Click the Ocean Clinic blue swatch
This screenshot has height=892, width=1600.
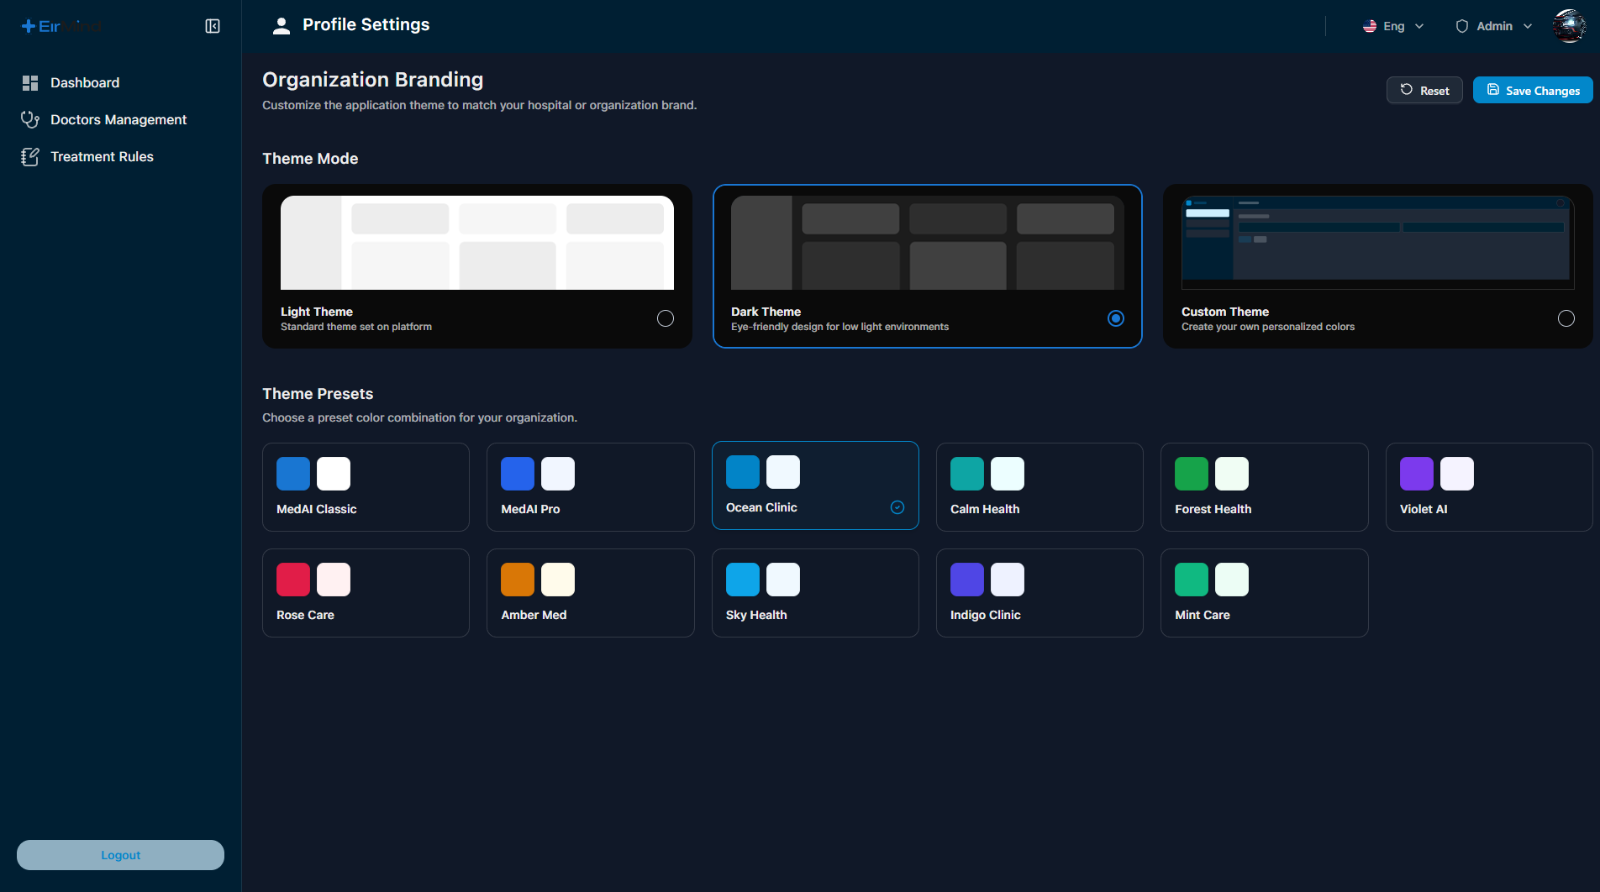click(743, 472)
